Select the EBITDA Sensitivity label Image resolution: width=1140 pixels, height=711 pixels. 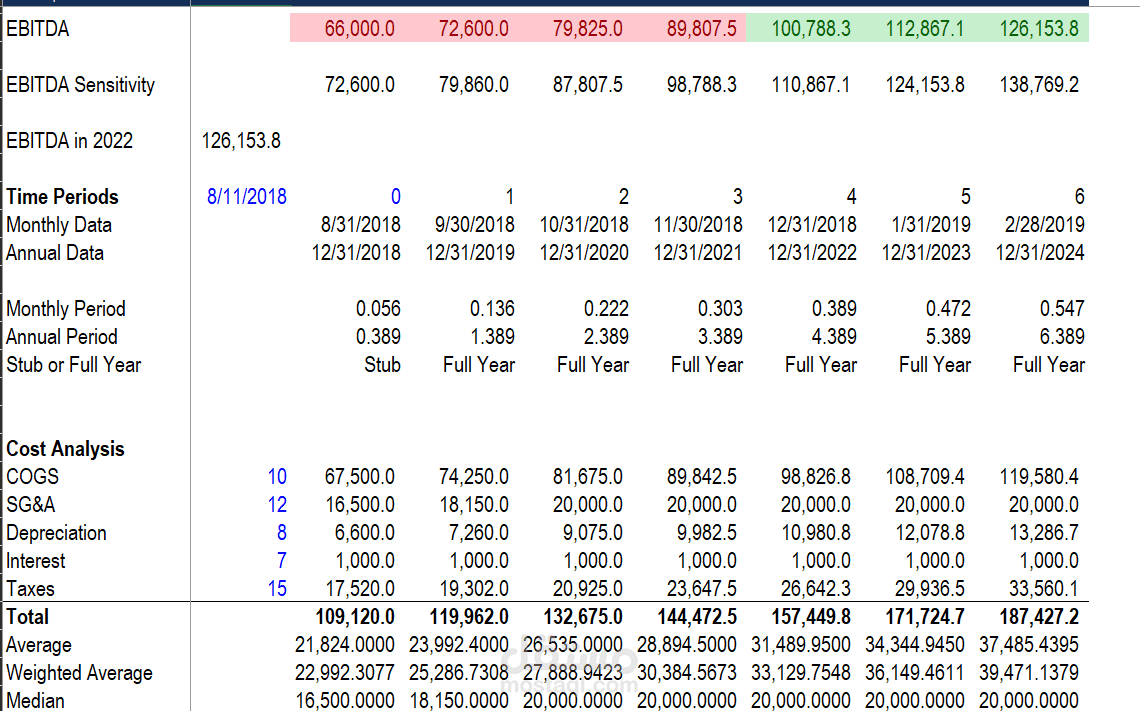click(x=81, y=84)
